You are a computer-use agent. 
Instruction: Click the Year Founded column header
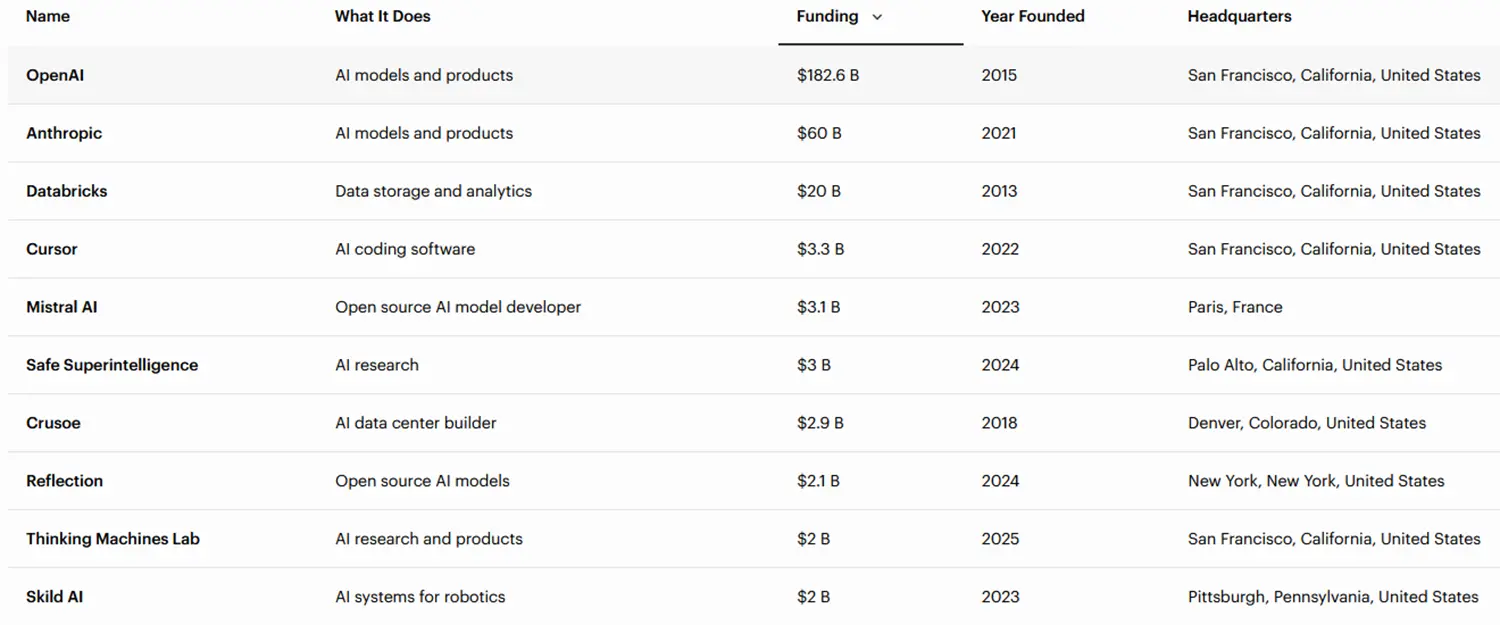[1032, 16]
